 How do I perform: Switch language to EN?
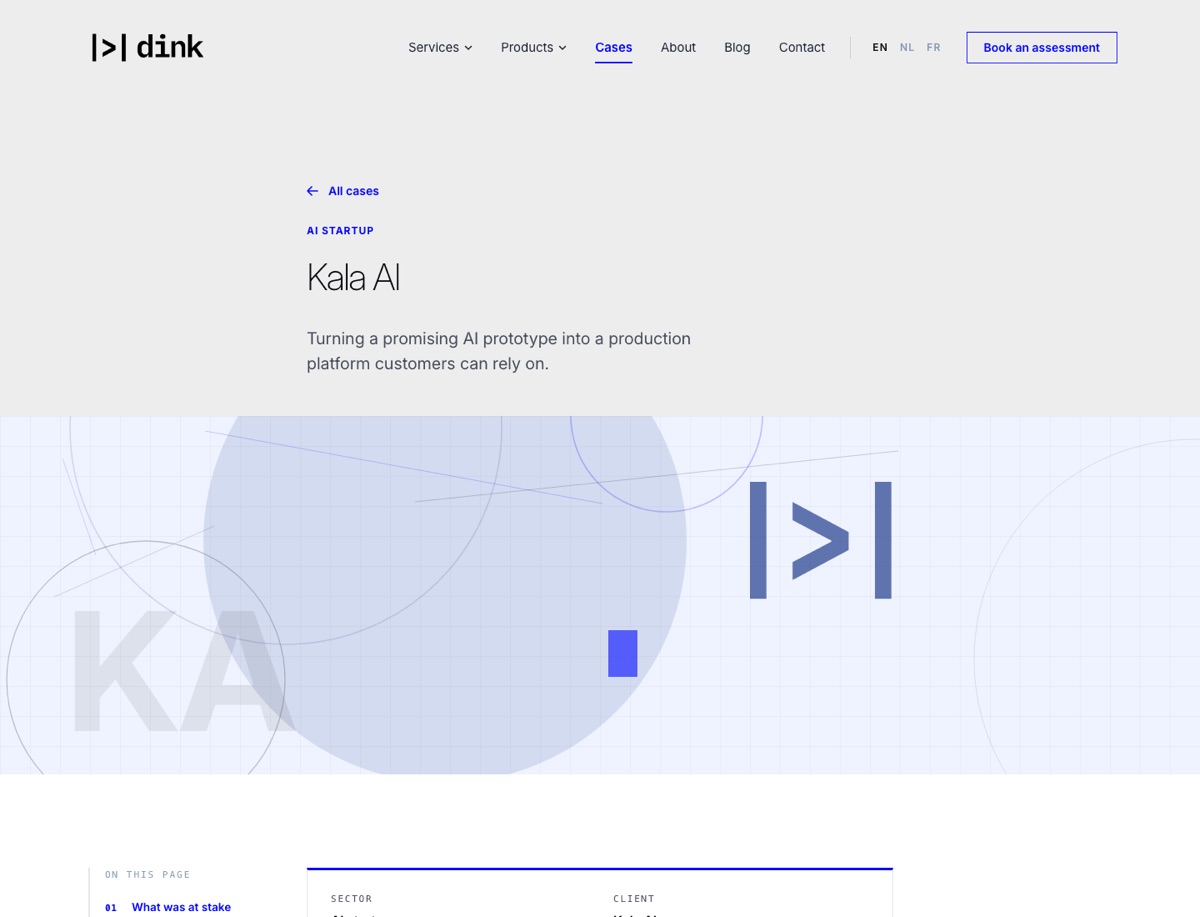point(880,47)
